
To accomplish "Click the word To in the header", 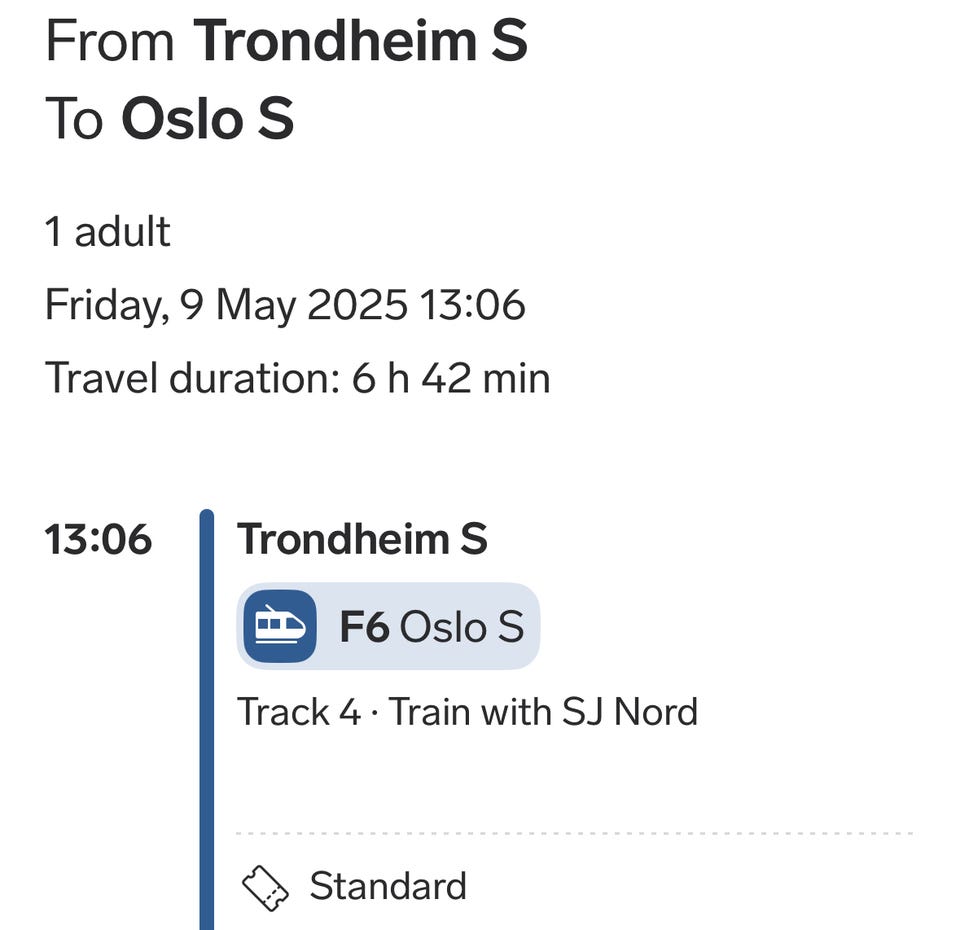I will (x=74, y=119).
